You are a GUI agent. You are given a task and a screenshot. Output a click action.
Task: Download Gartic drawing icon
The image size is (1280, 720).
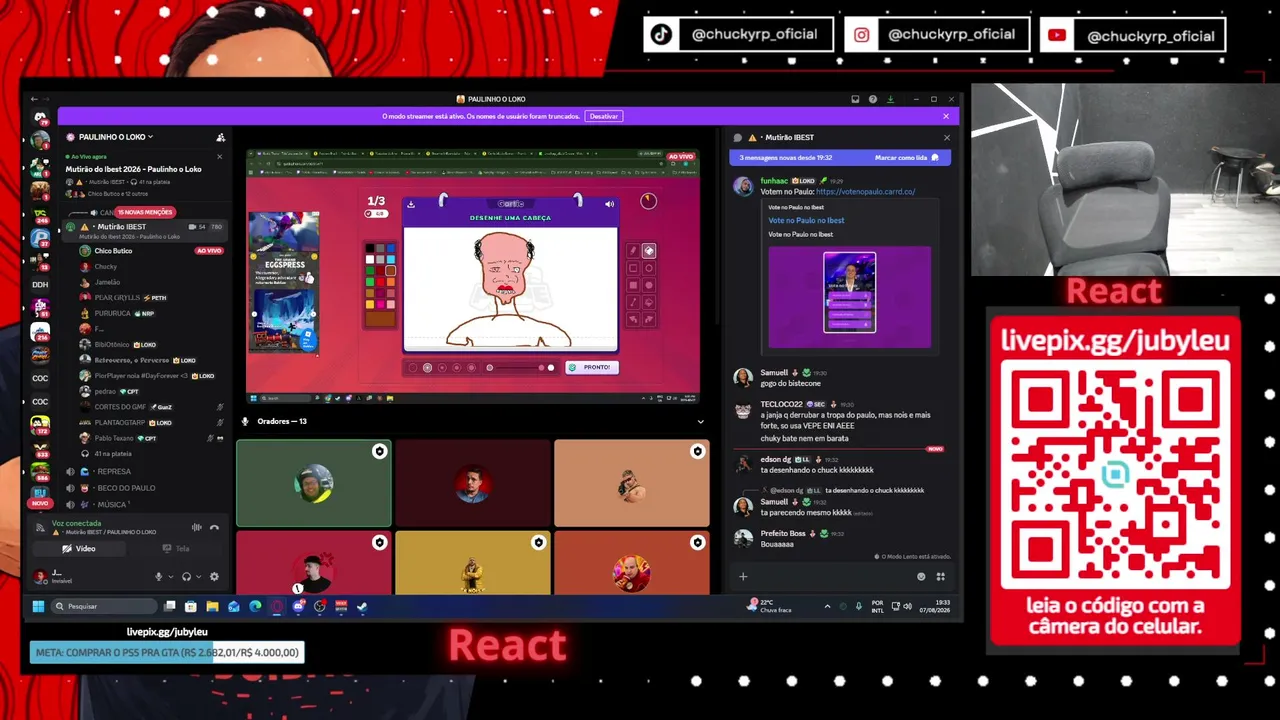click(x=411, y=204)
